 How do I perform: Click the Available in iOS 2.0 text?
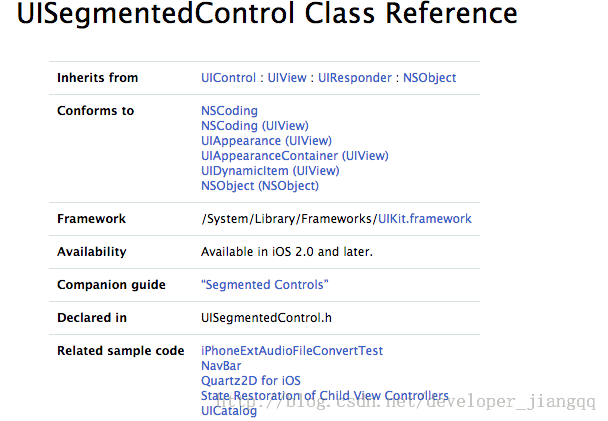(287, 252)
